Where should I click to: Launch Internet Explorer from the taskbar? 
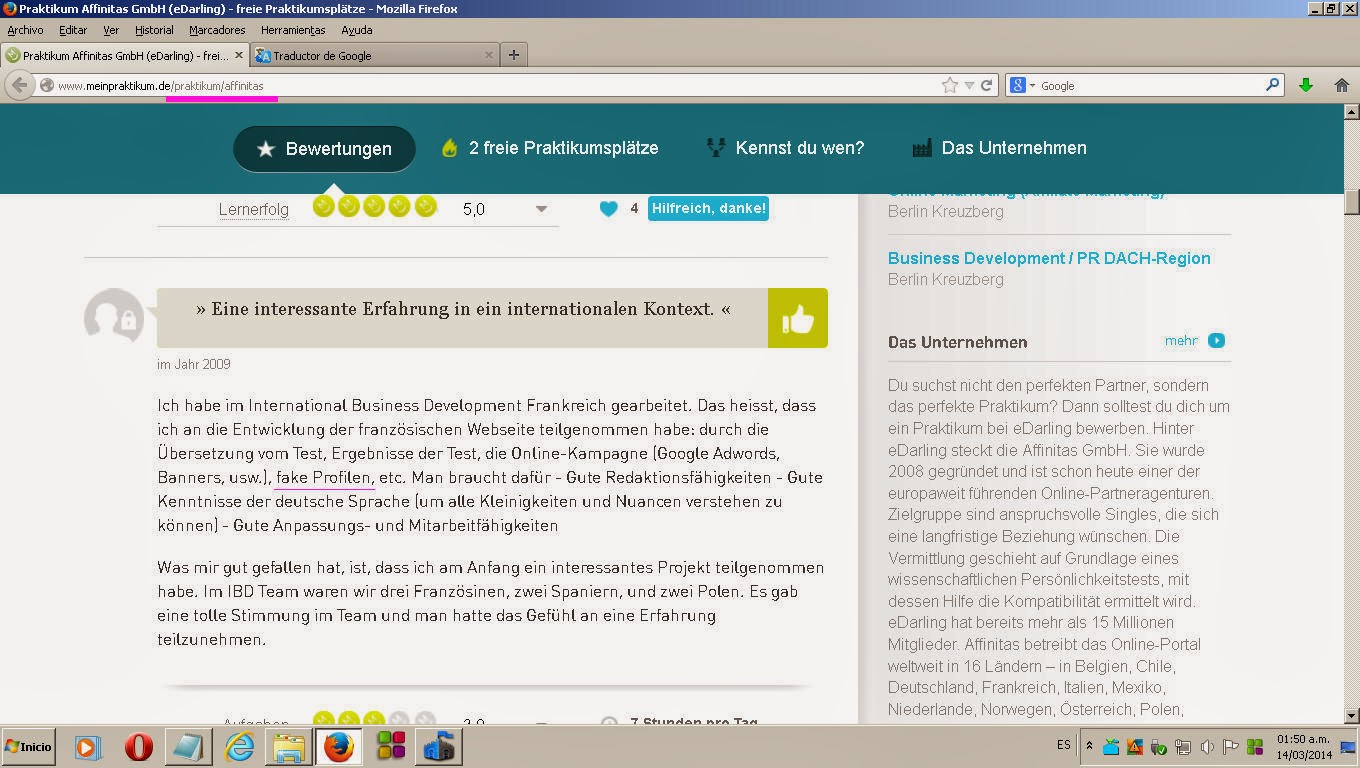239,747
